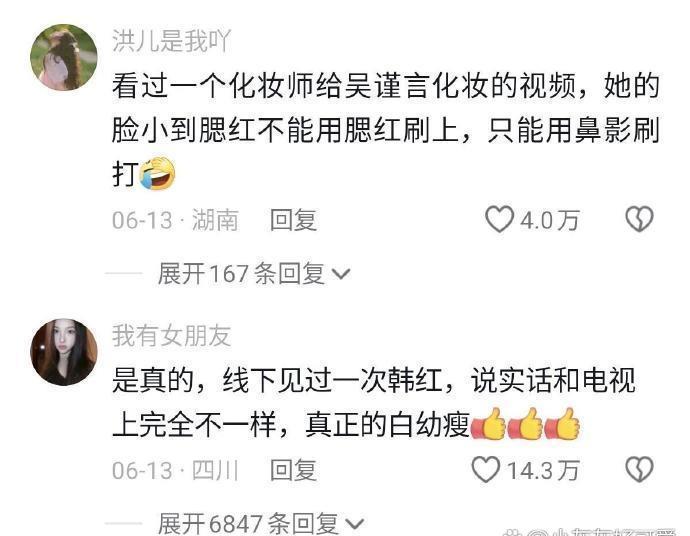
Task: Select the comment text about 吴谨言 makeup video
Action: (x=386, y=130)
